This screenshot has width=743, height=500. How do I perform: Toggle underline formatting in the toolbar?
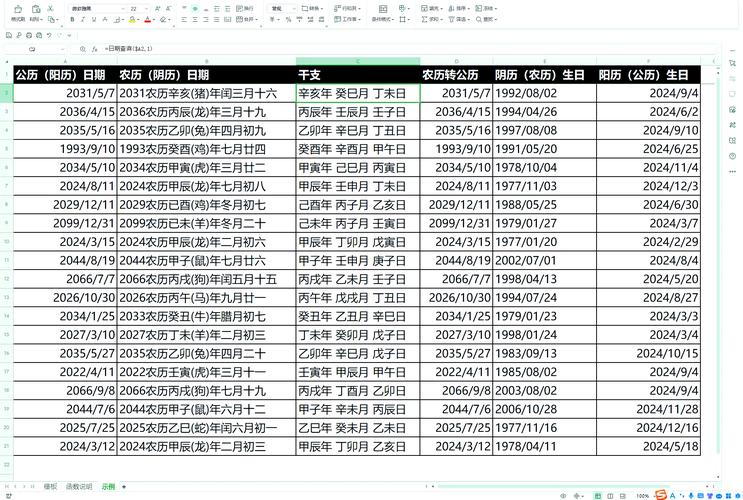point(94,19)
